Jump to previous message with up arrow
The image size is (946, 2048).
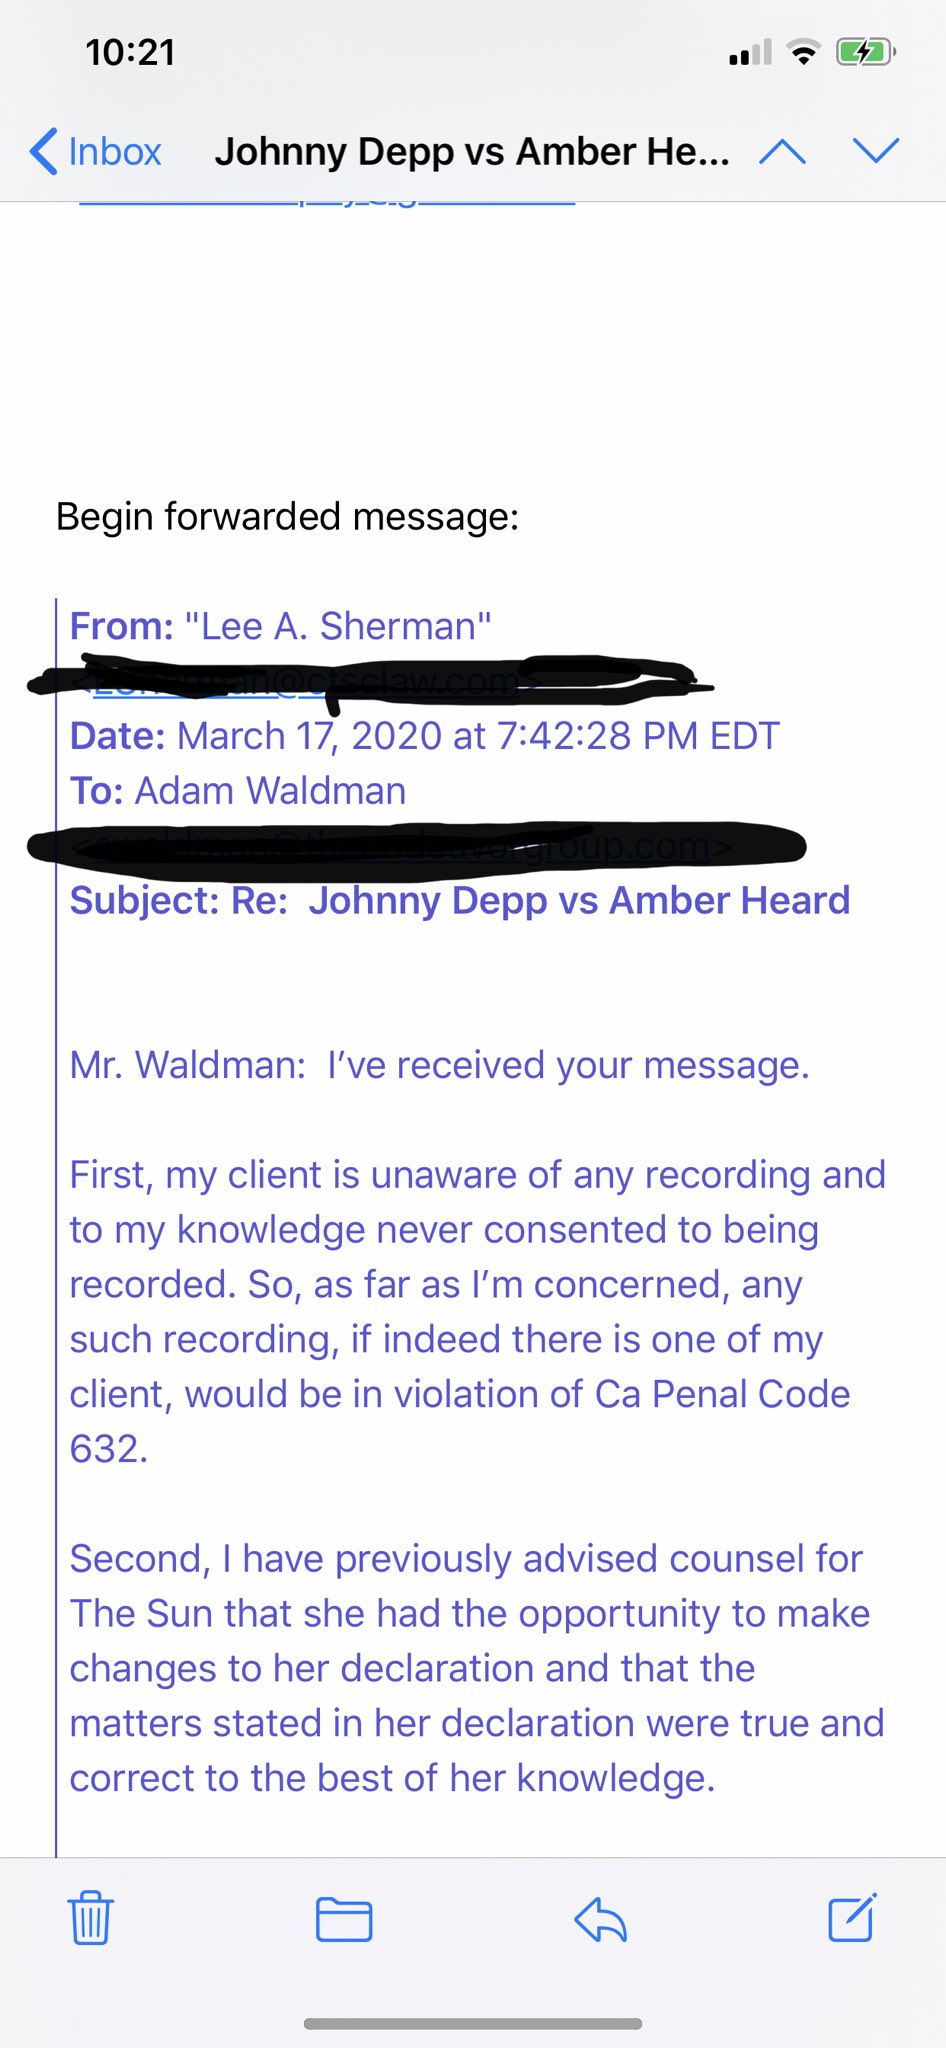click(782, 152)
